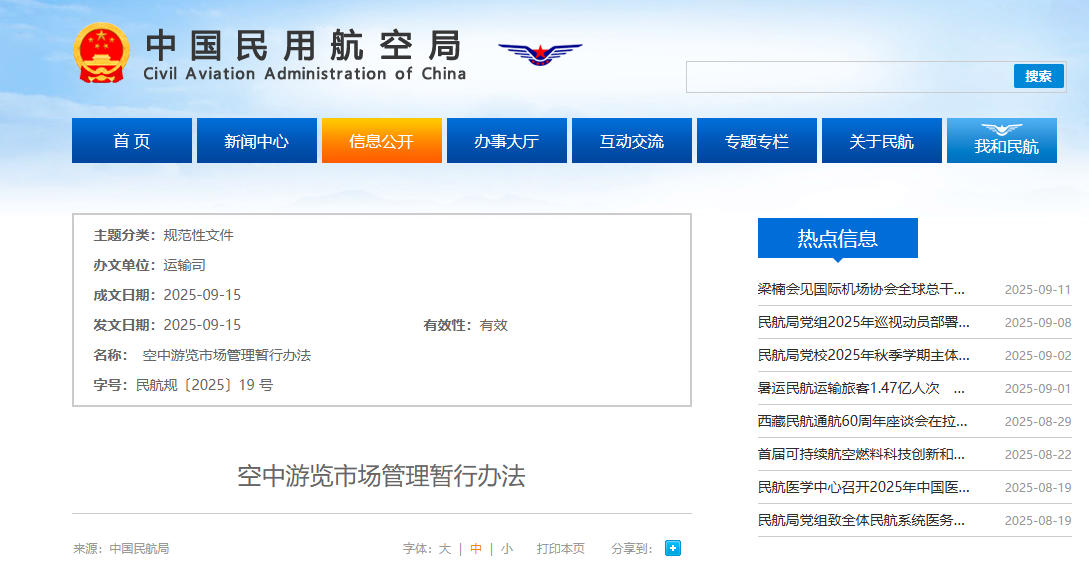This screenshot has width=1089, height=567.
Task: Set font size to small 小
Action: point(507,549)
